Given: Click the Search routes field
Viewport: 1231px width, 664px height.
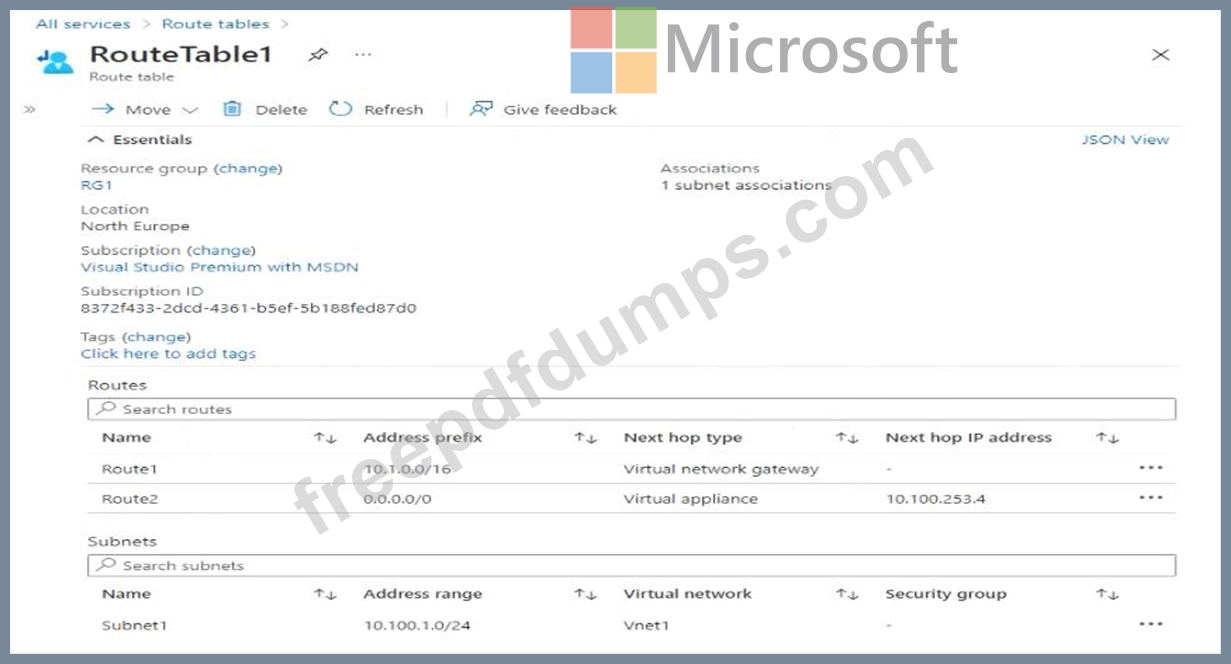Looking at the screenshot, I should tap(630, 409).
